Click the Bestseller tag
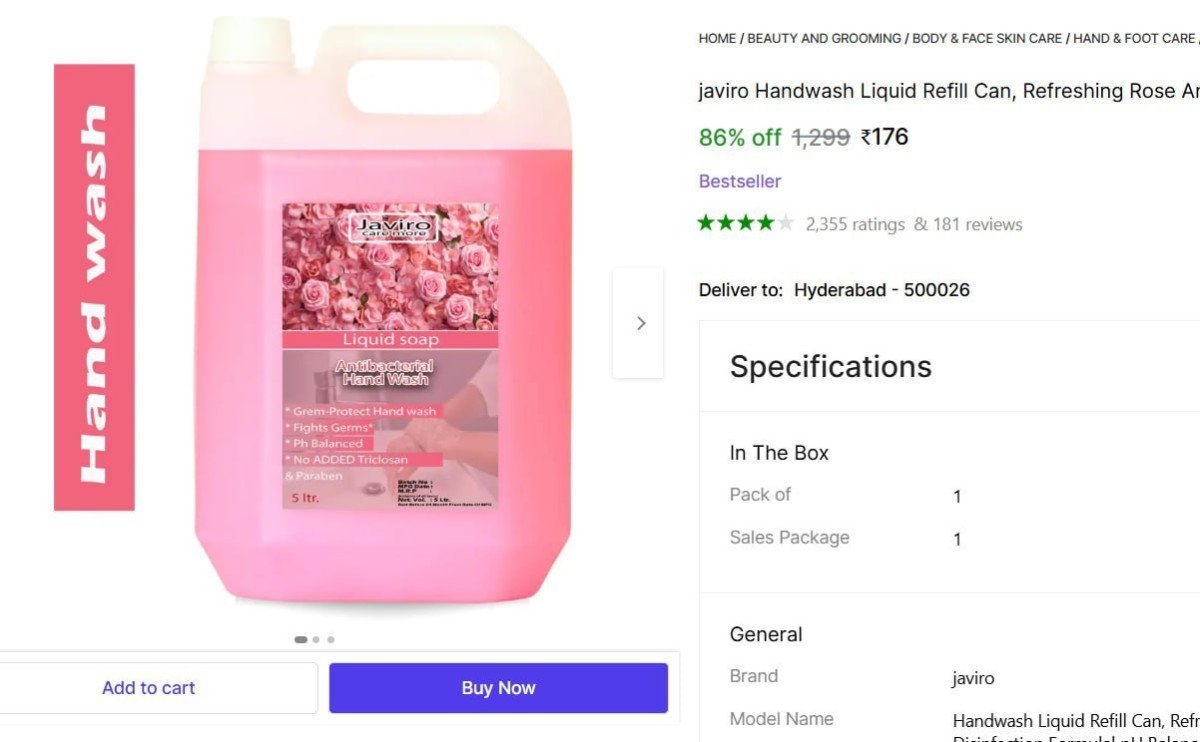 tap(740, 181)
